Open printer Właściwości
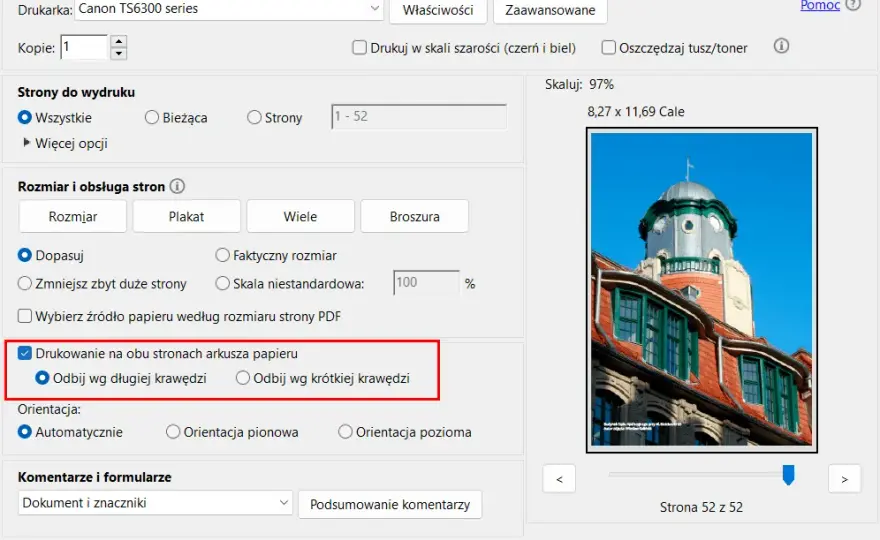This screenshot has width=880, height=540. point(438,10)
